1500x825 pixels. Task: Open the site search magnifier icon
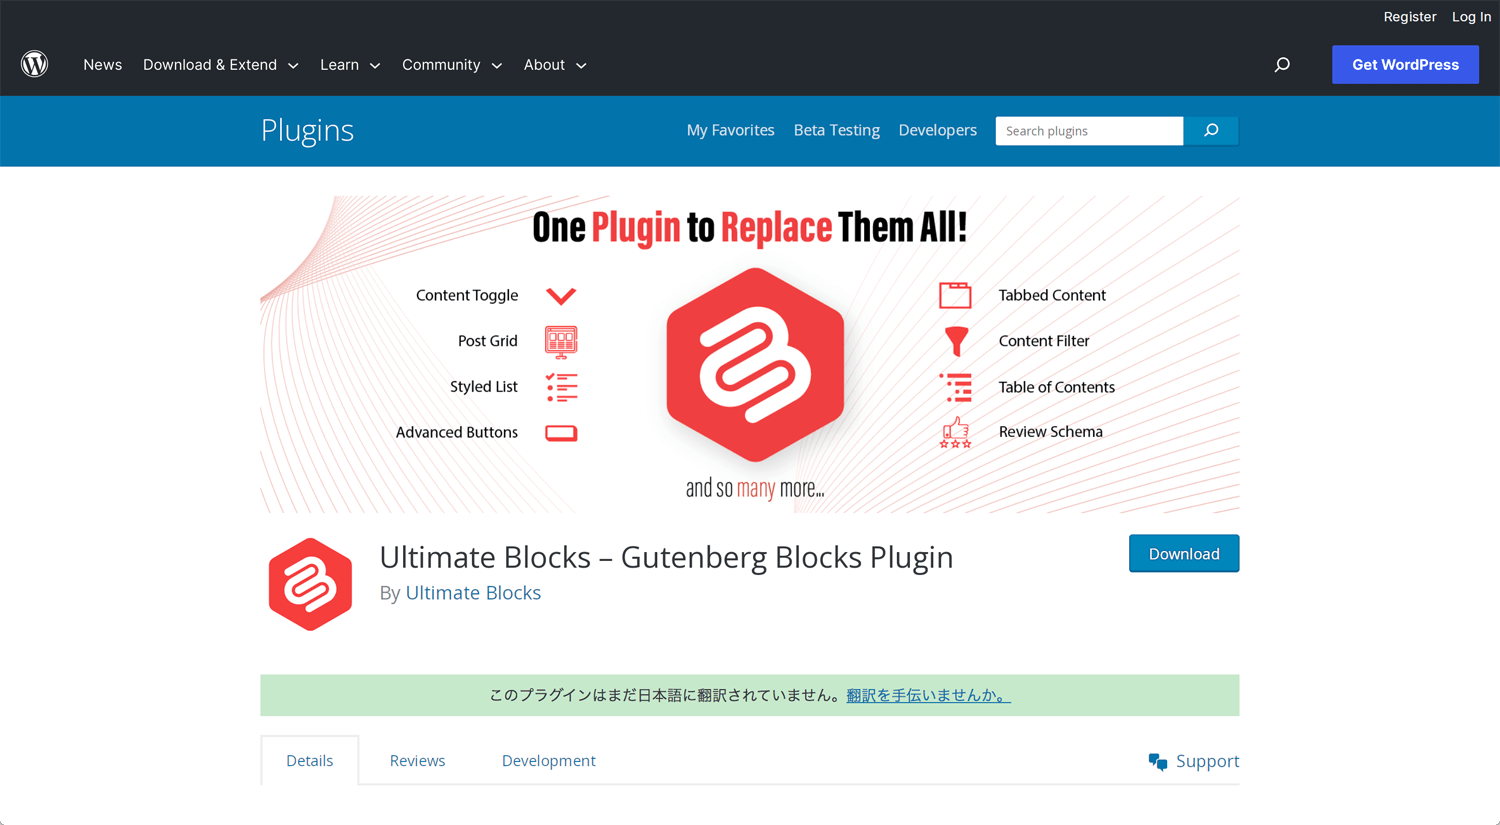[x=1282, y=65]
